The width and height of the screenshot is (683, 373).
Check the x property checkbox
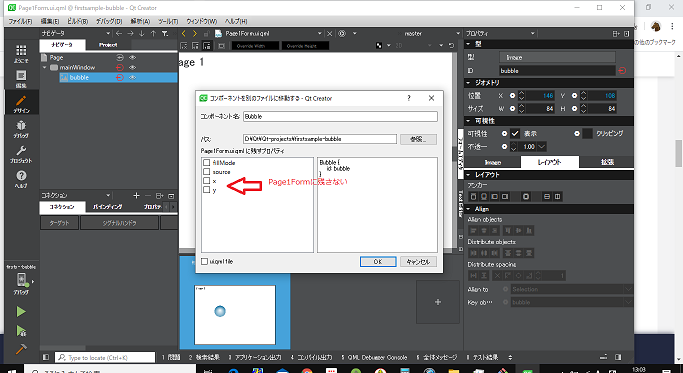206,180
